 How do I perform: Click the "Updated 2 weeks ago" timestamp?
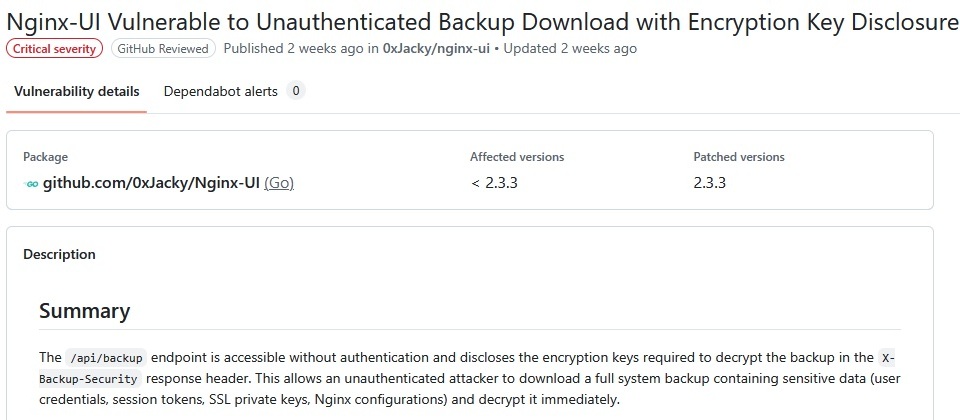[569, 48]
